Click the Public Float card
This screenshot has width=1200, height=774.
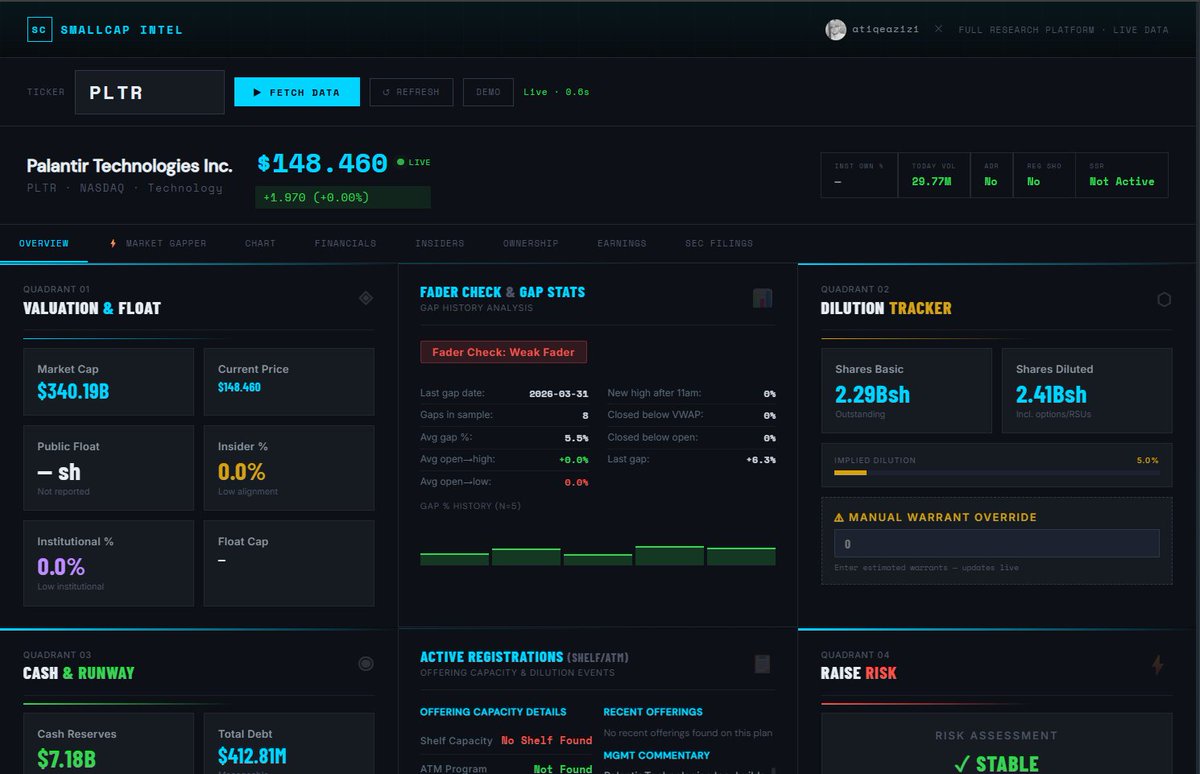click(x=109, y=468)
